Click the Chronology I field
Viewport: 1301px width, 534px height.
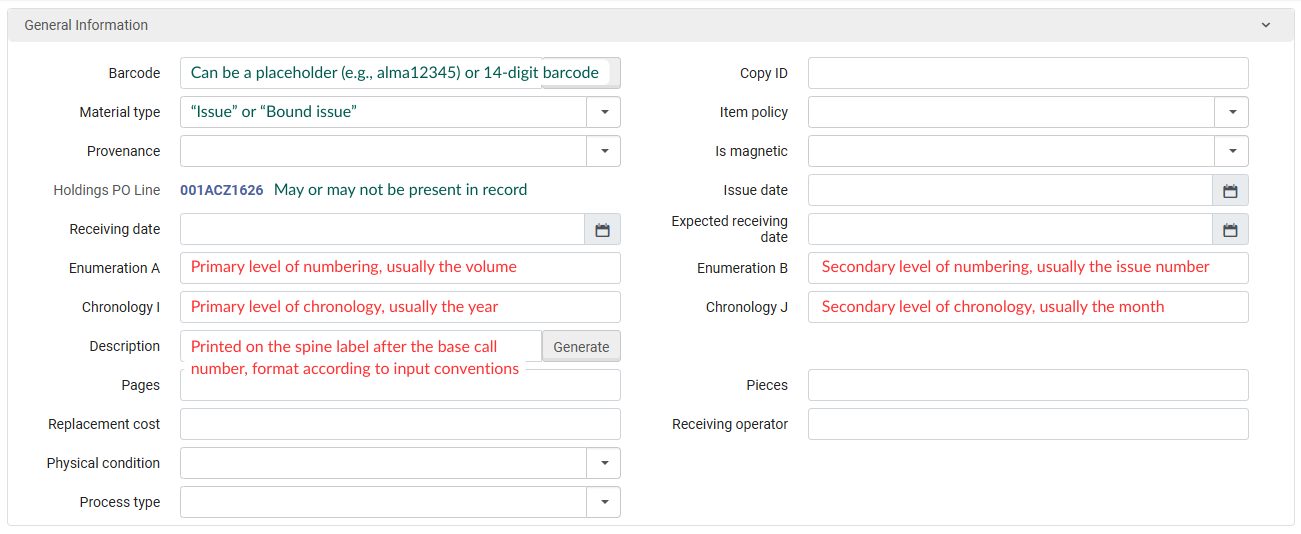[x=400, y=307]
